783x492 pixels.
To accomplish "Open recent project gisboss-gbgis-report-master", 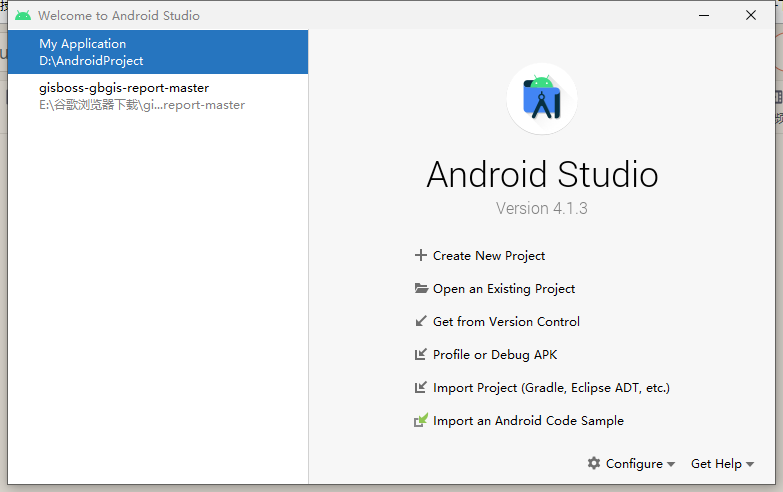I will (x=158, y=96).
